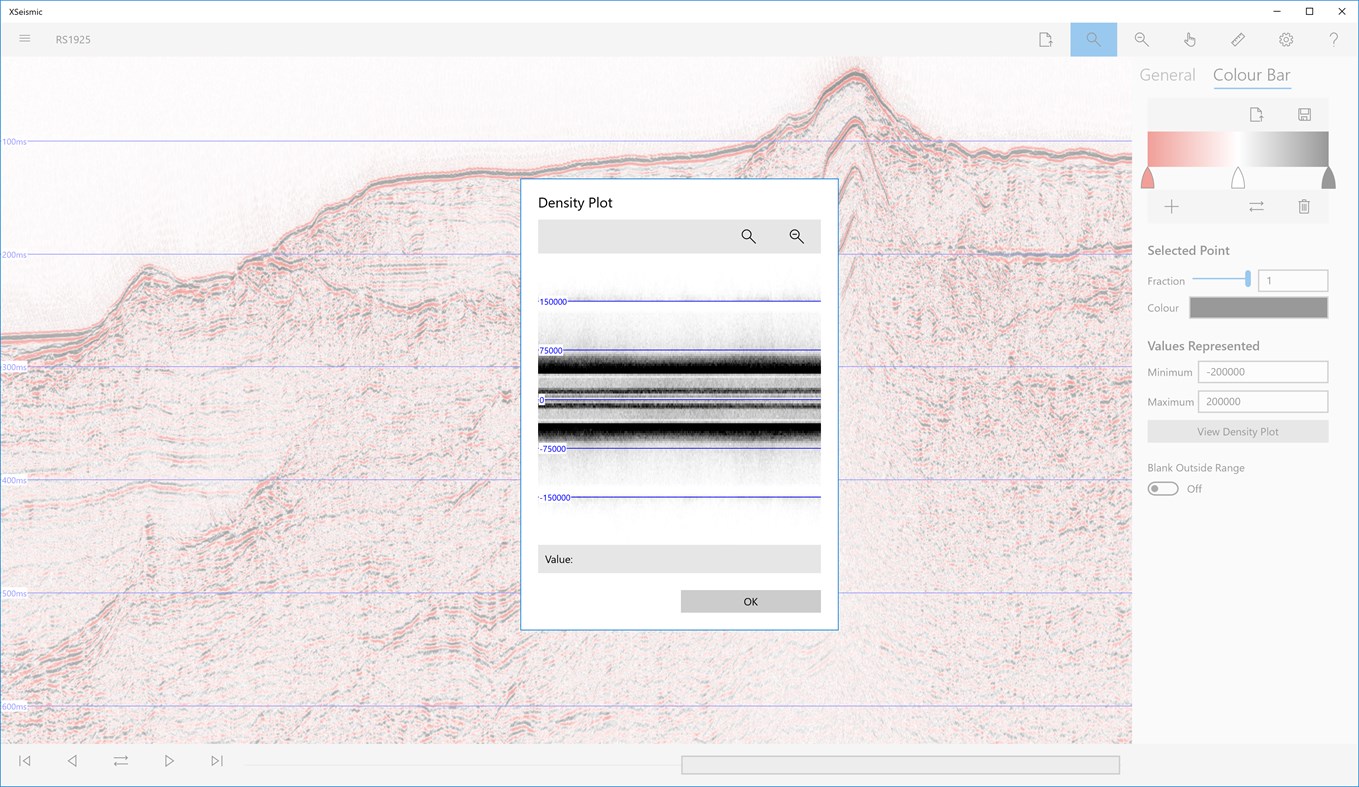The image size is (1359, 787).
Task: Open the Help question mark
Action: 1333,39
